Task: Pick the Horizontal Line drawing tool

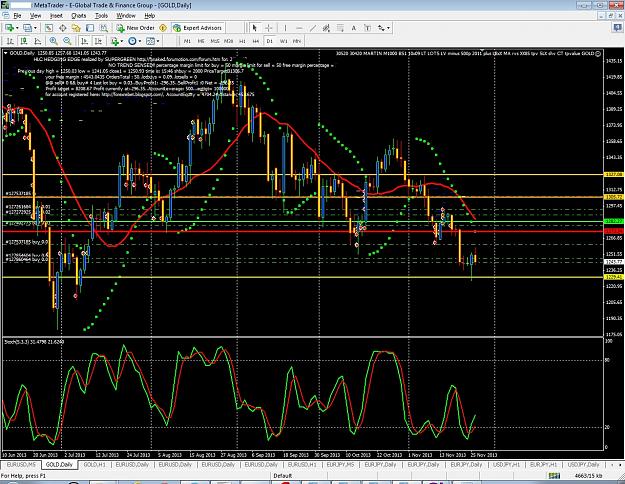Action: tap(299, 28)
